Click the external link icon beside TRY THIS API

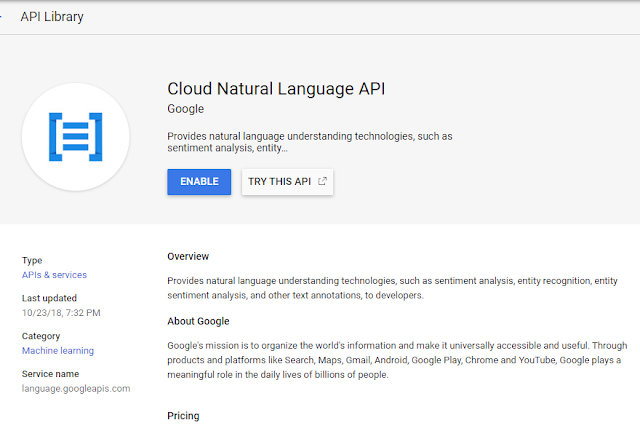(x=322, y=181)
